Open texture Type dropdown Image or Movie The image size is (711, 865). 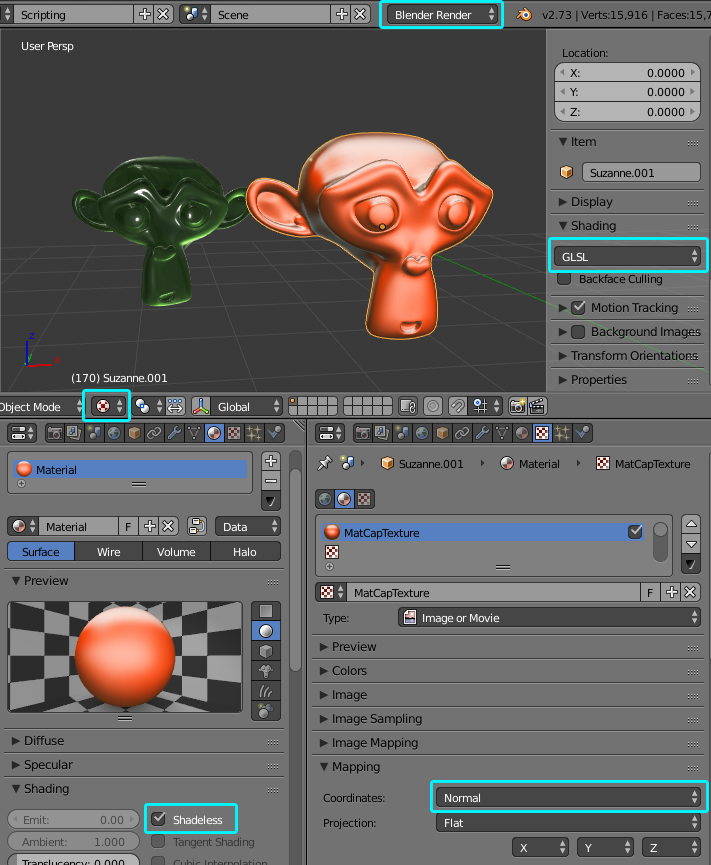pos(549,617)
